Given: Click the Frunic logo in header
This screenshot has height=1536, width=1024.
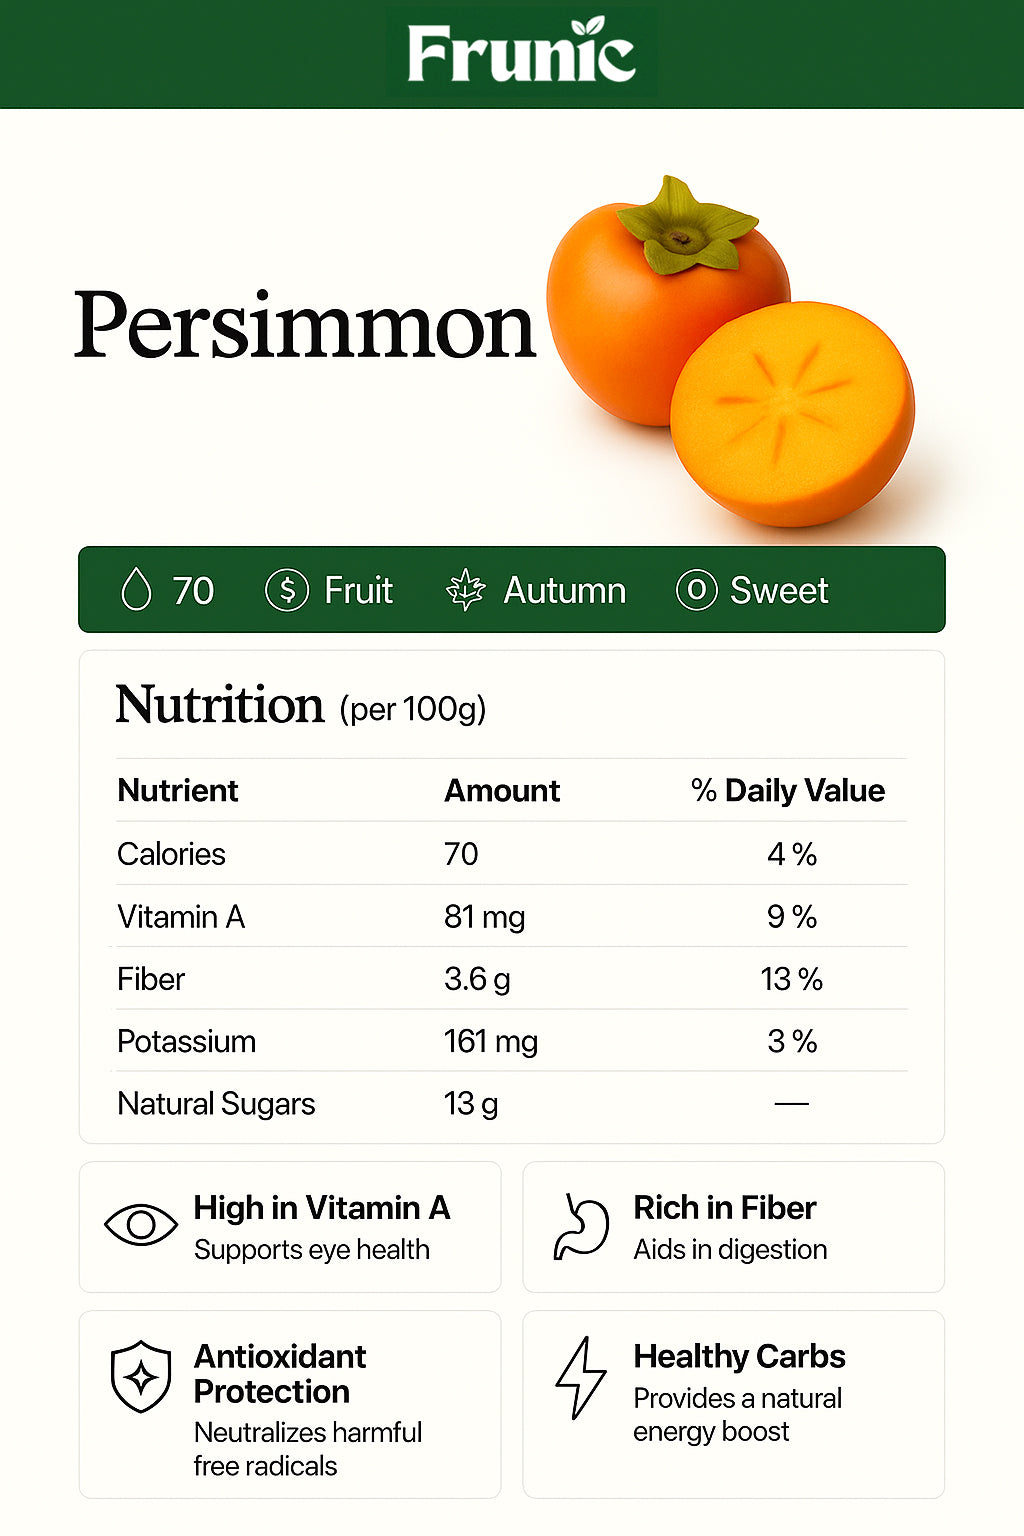Looking at the screenshot, I should [521, 52].
